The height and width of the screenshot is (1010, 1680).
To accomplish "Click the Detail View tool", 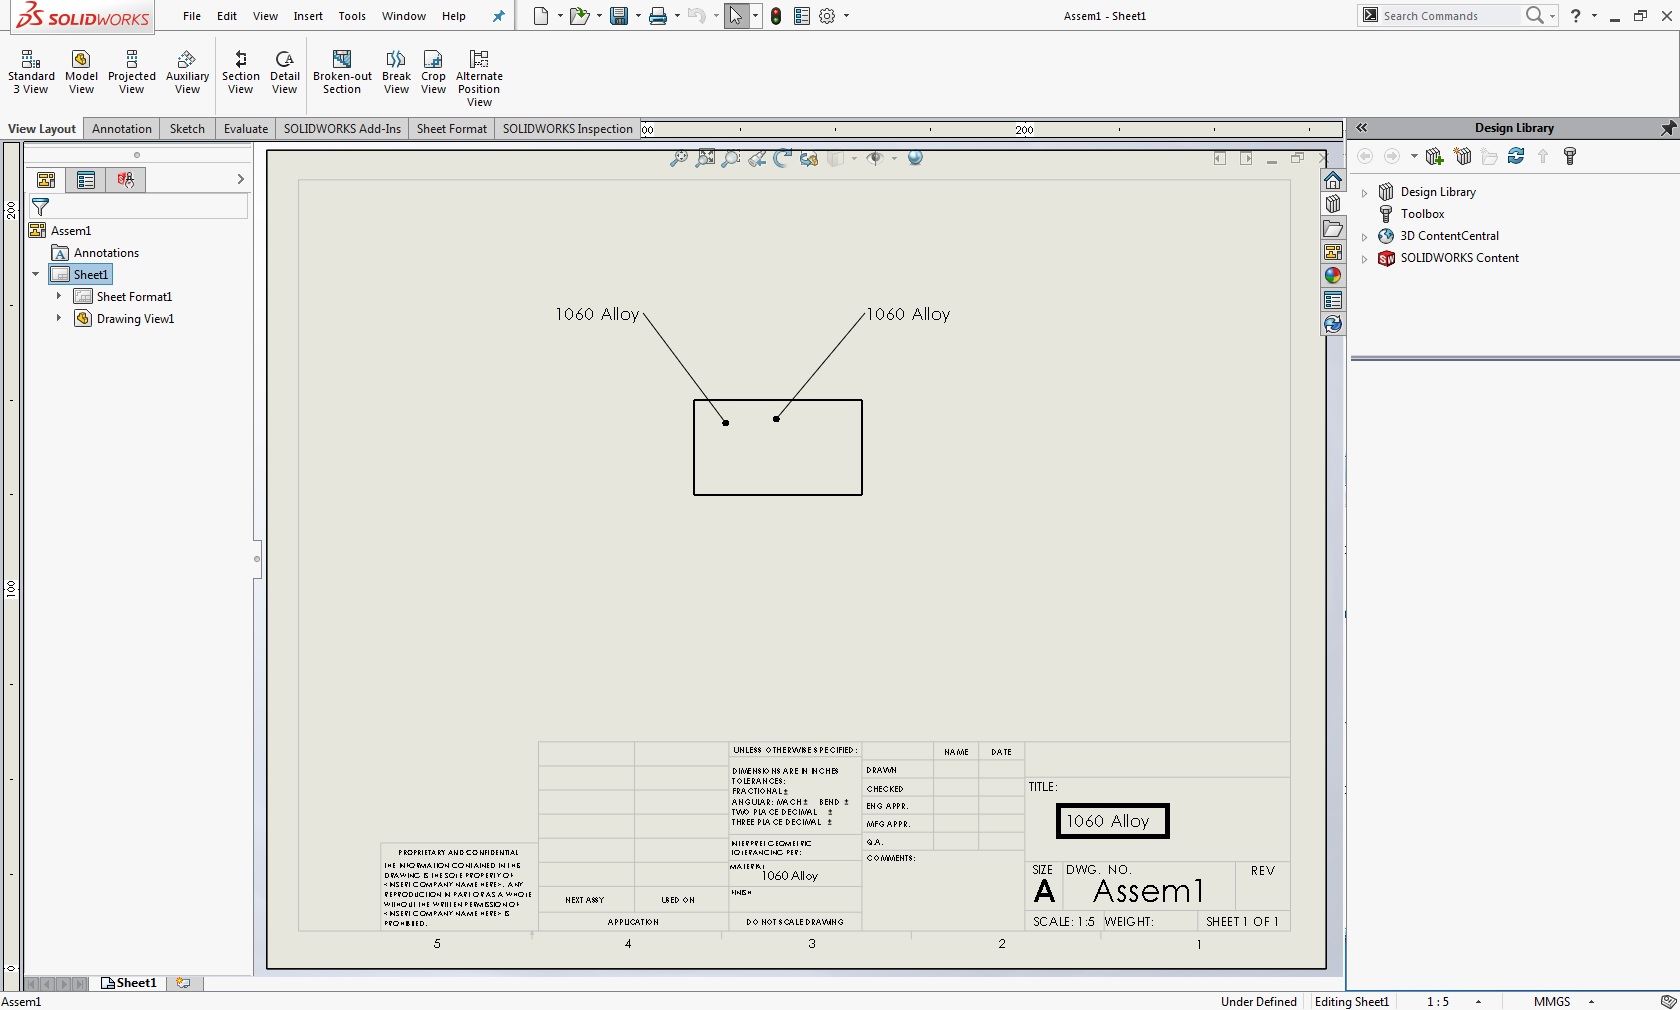I will (x=285, y=73).
